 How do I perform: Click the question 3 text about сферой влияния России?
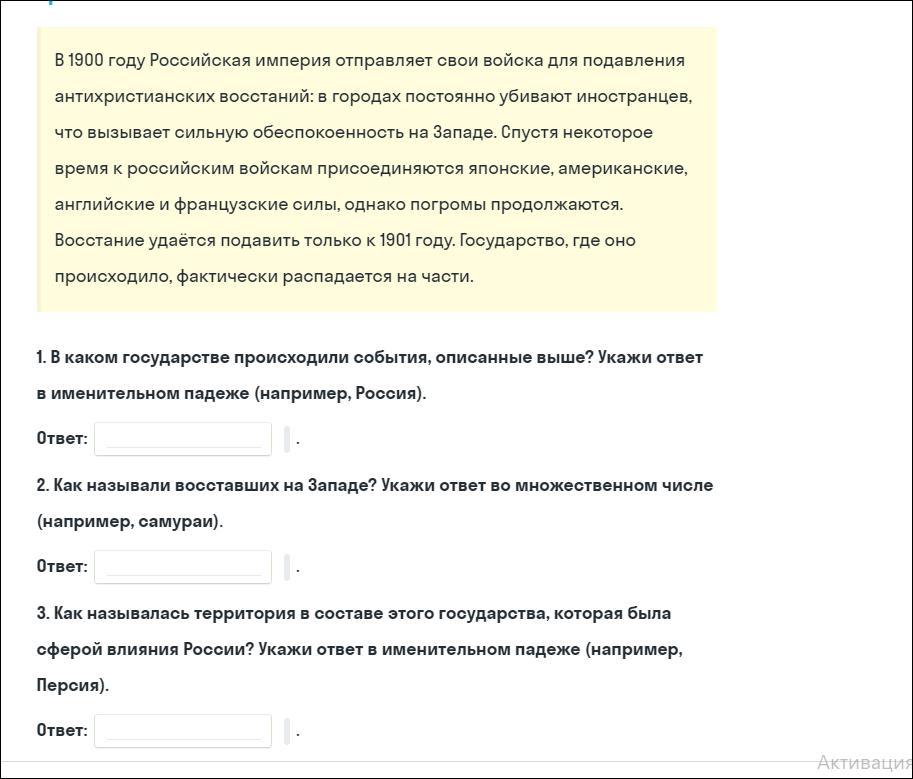[359, 649]
